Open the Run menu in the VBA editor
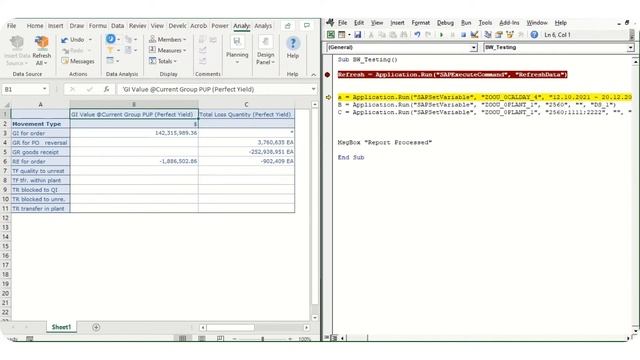This screenshot has height=360, width=640. [x=466, y=23]
